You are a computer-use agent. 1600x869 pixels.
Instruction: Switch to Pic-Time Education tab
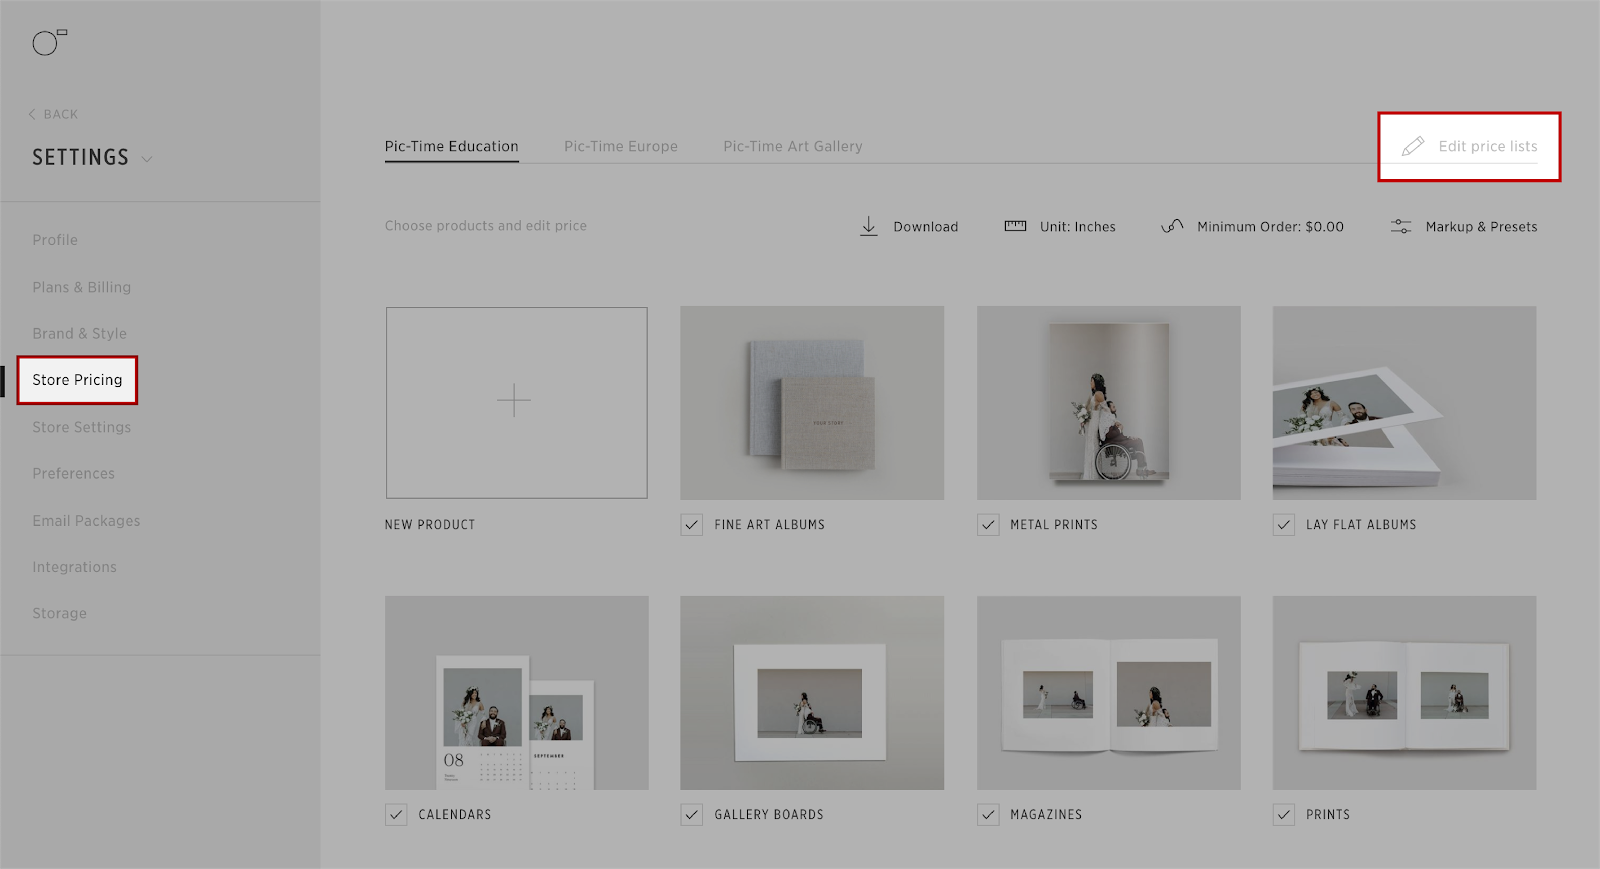point(452,146)
